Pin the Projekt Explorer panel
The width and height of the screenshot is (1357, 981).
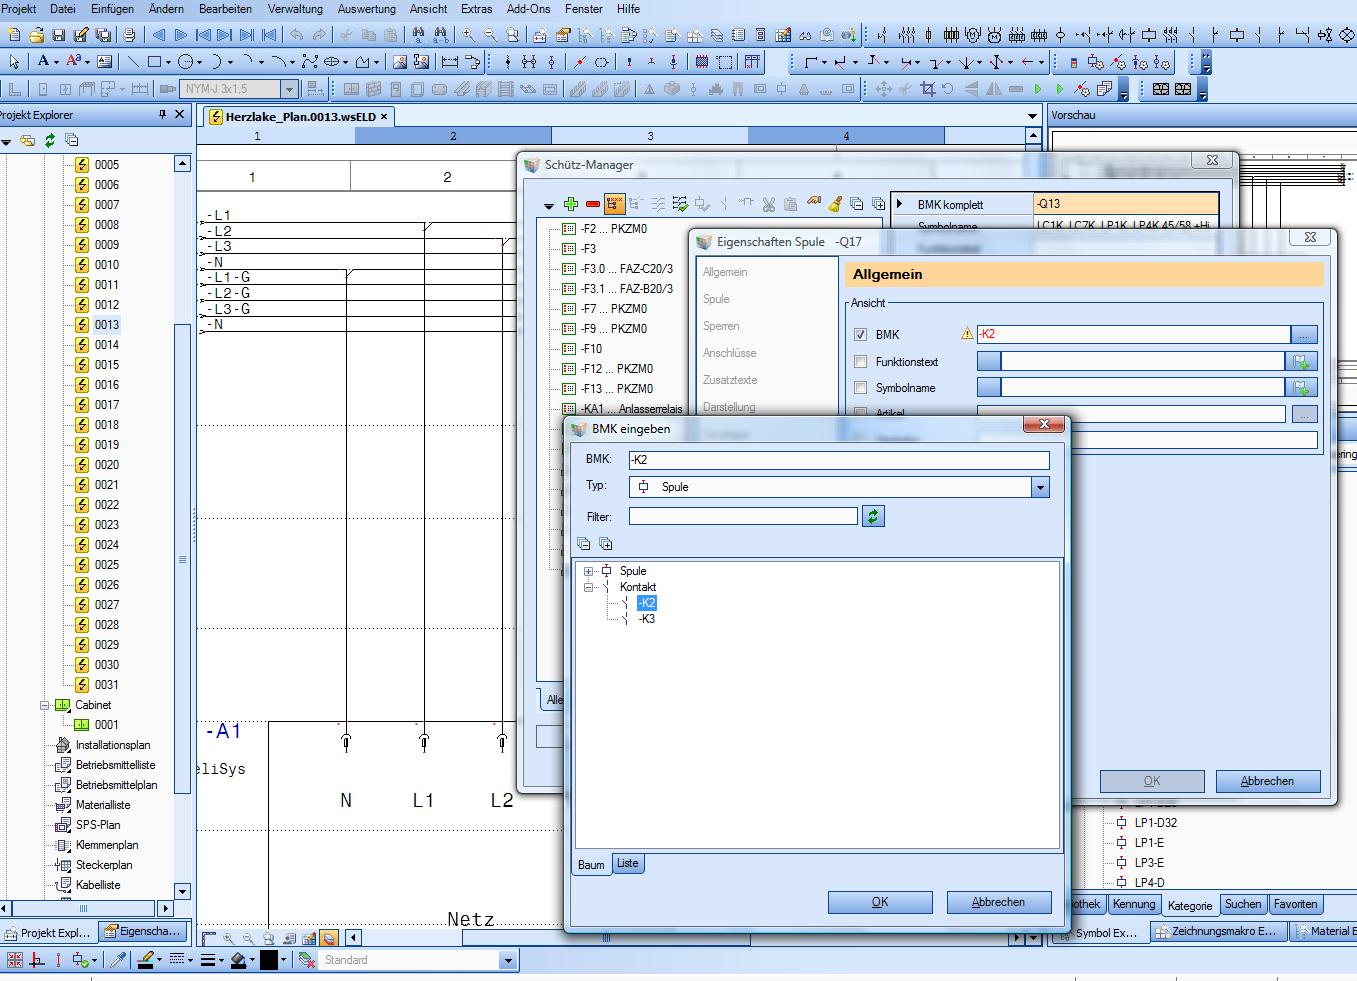163,115
